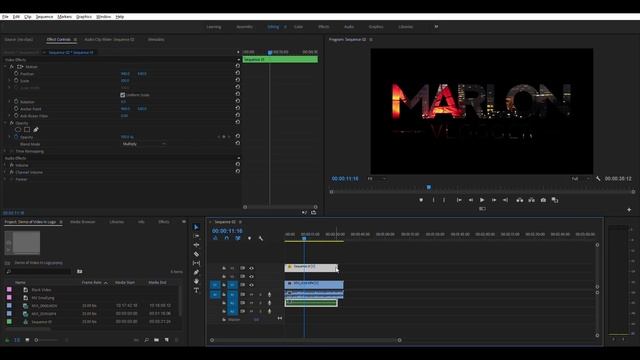Toggle animation stopwatch for Anchor Point
The height and width of the screenshot is (360, 640).
click(x=16, y=109)
